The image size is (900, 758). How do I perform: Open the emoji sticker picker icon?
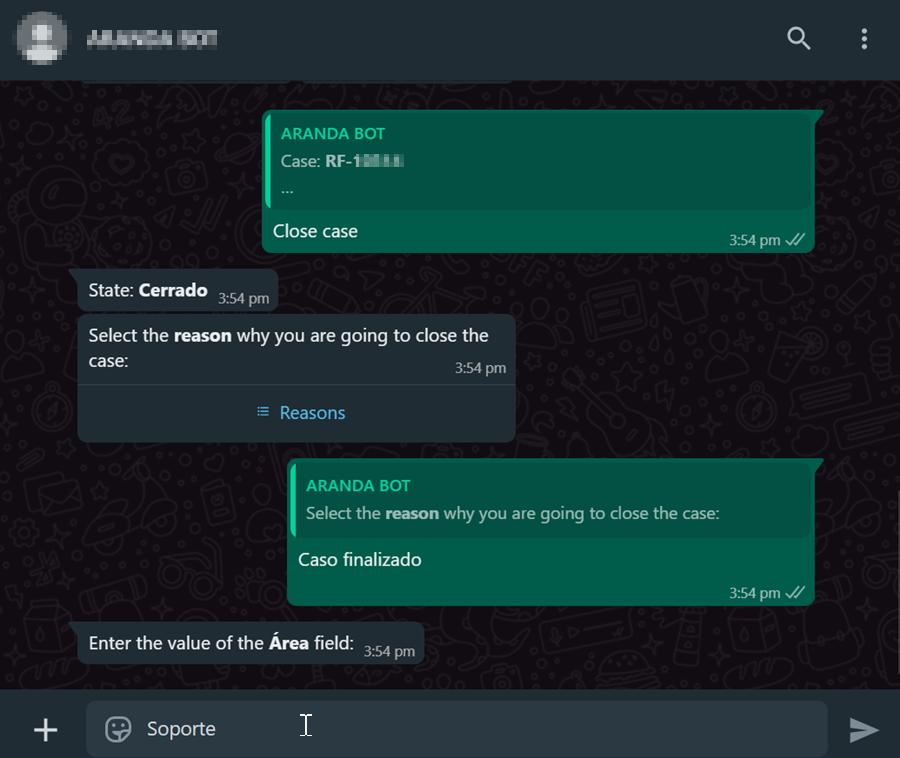[x=118, y=729]
